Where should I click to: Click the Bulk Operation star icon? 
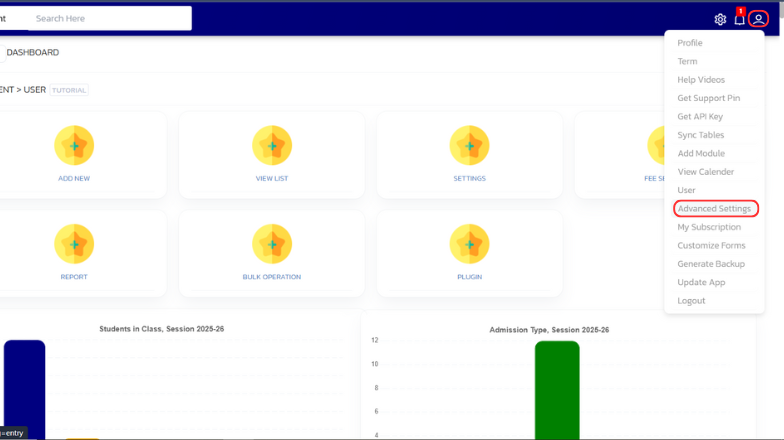point(272,244)
